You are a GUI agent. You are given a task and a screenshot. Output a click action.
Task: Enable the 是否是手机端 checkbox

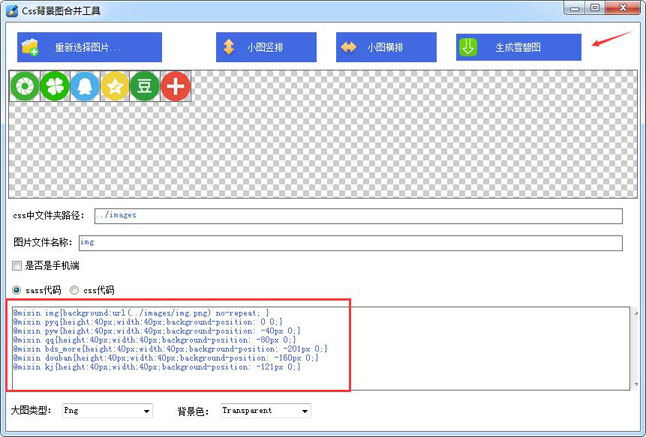(16, 266)
